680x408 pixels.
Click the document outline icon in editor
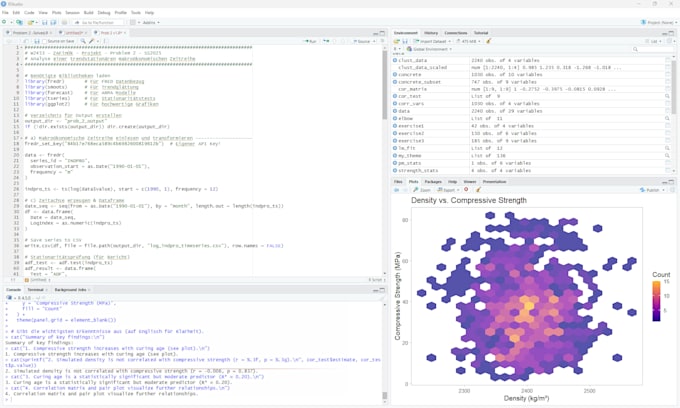point(382,41)
